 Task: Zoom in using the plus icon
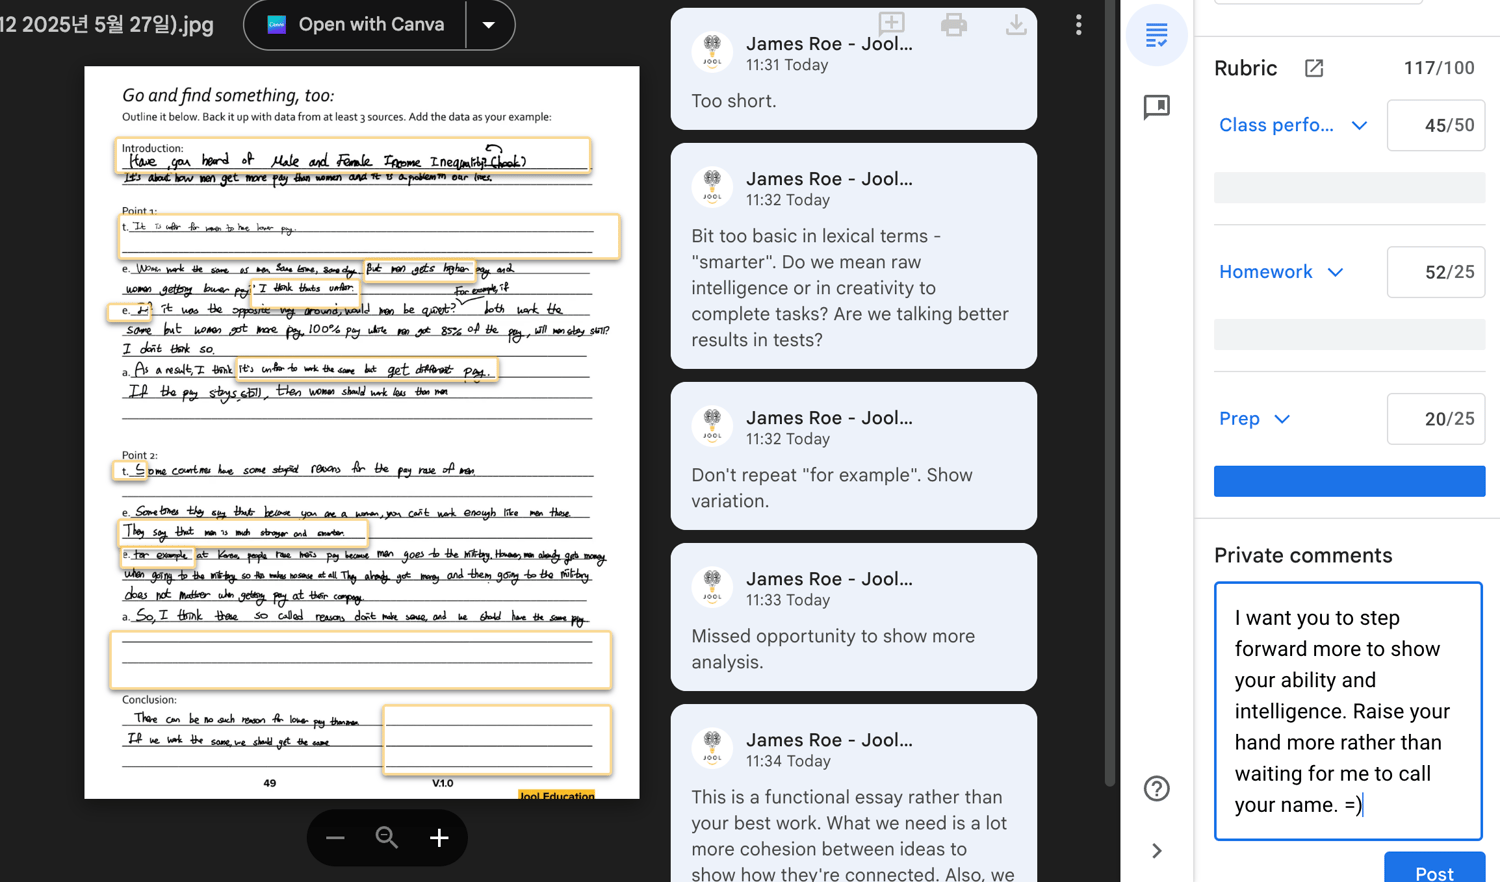[x=439, y=838]
